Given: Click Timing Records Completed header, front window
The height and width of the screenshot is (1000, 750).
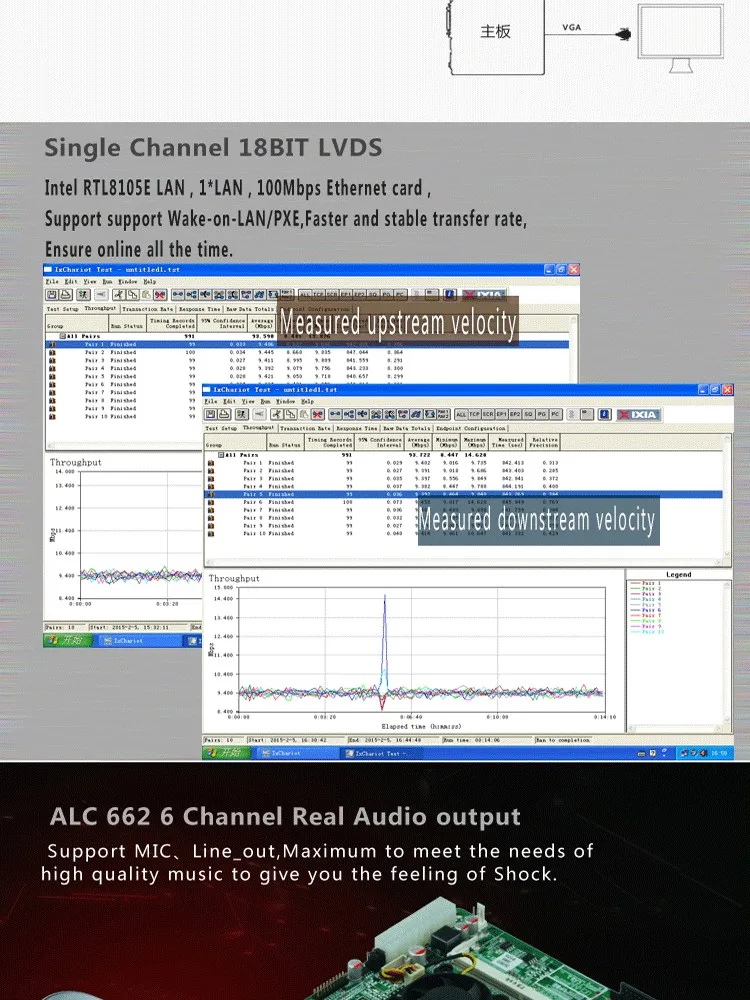Looking at the screenshot, I should pos(330,443).
